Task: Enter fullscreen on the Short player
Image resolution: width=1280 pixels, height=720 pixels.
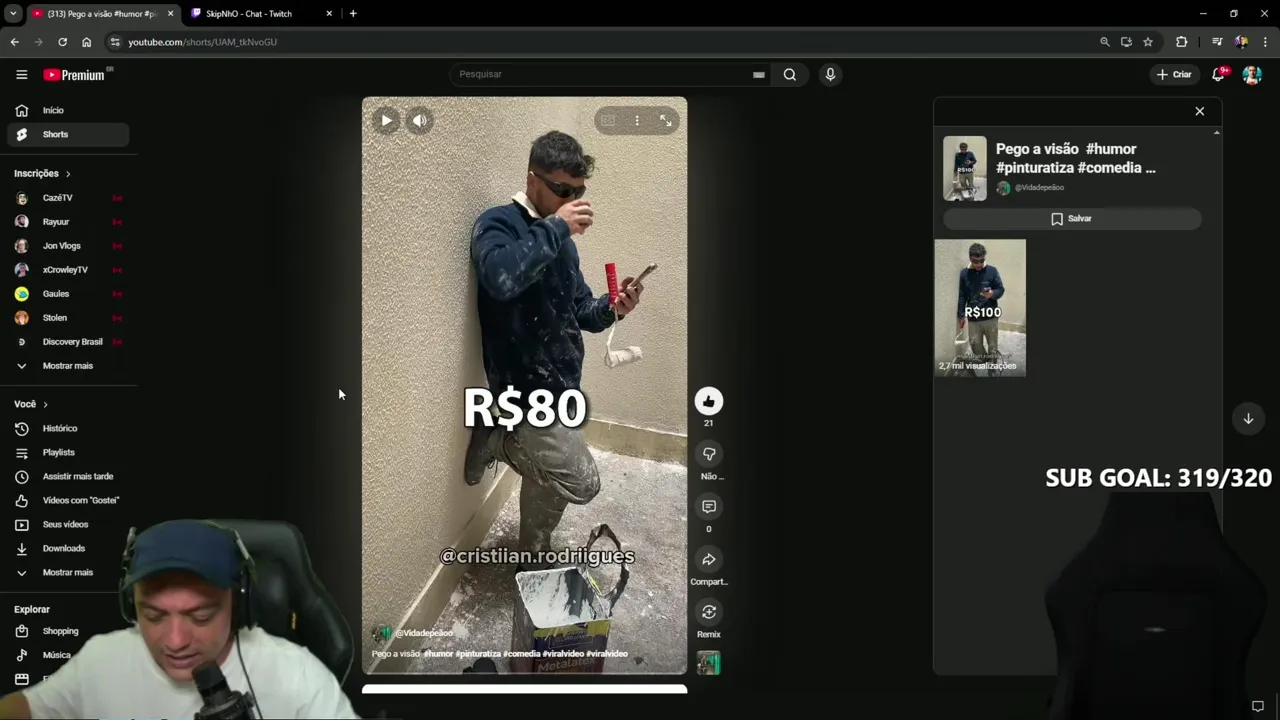Action: pyautogui.click(x=666, y=120)
